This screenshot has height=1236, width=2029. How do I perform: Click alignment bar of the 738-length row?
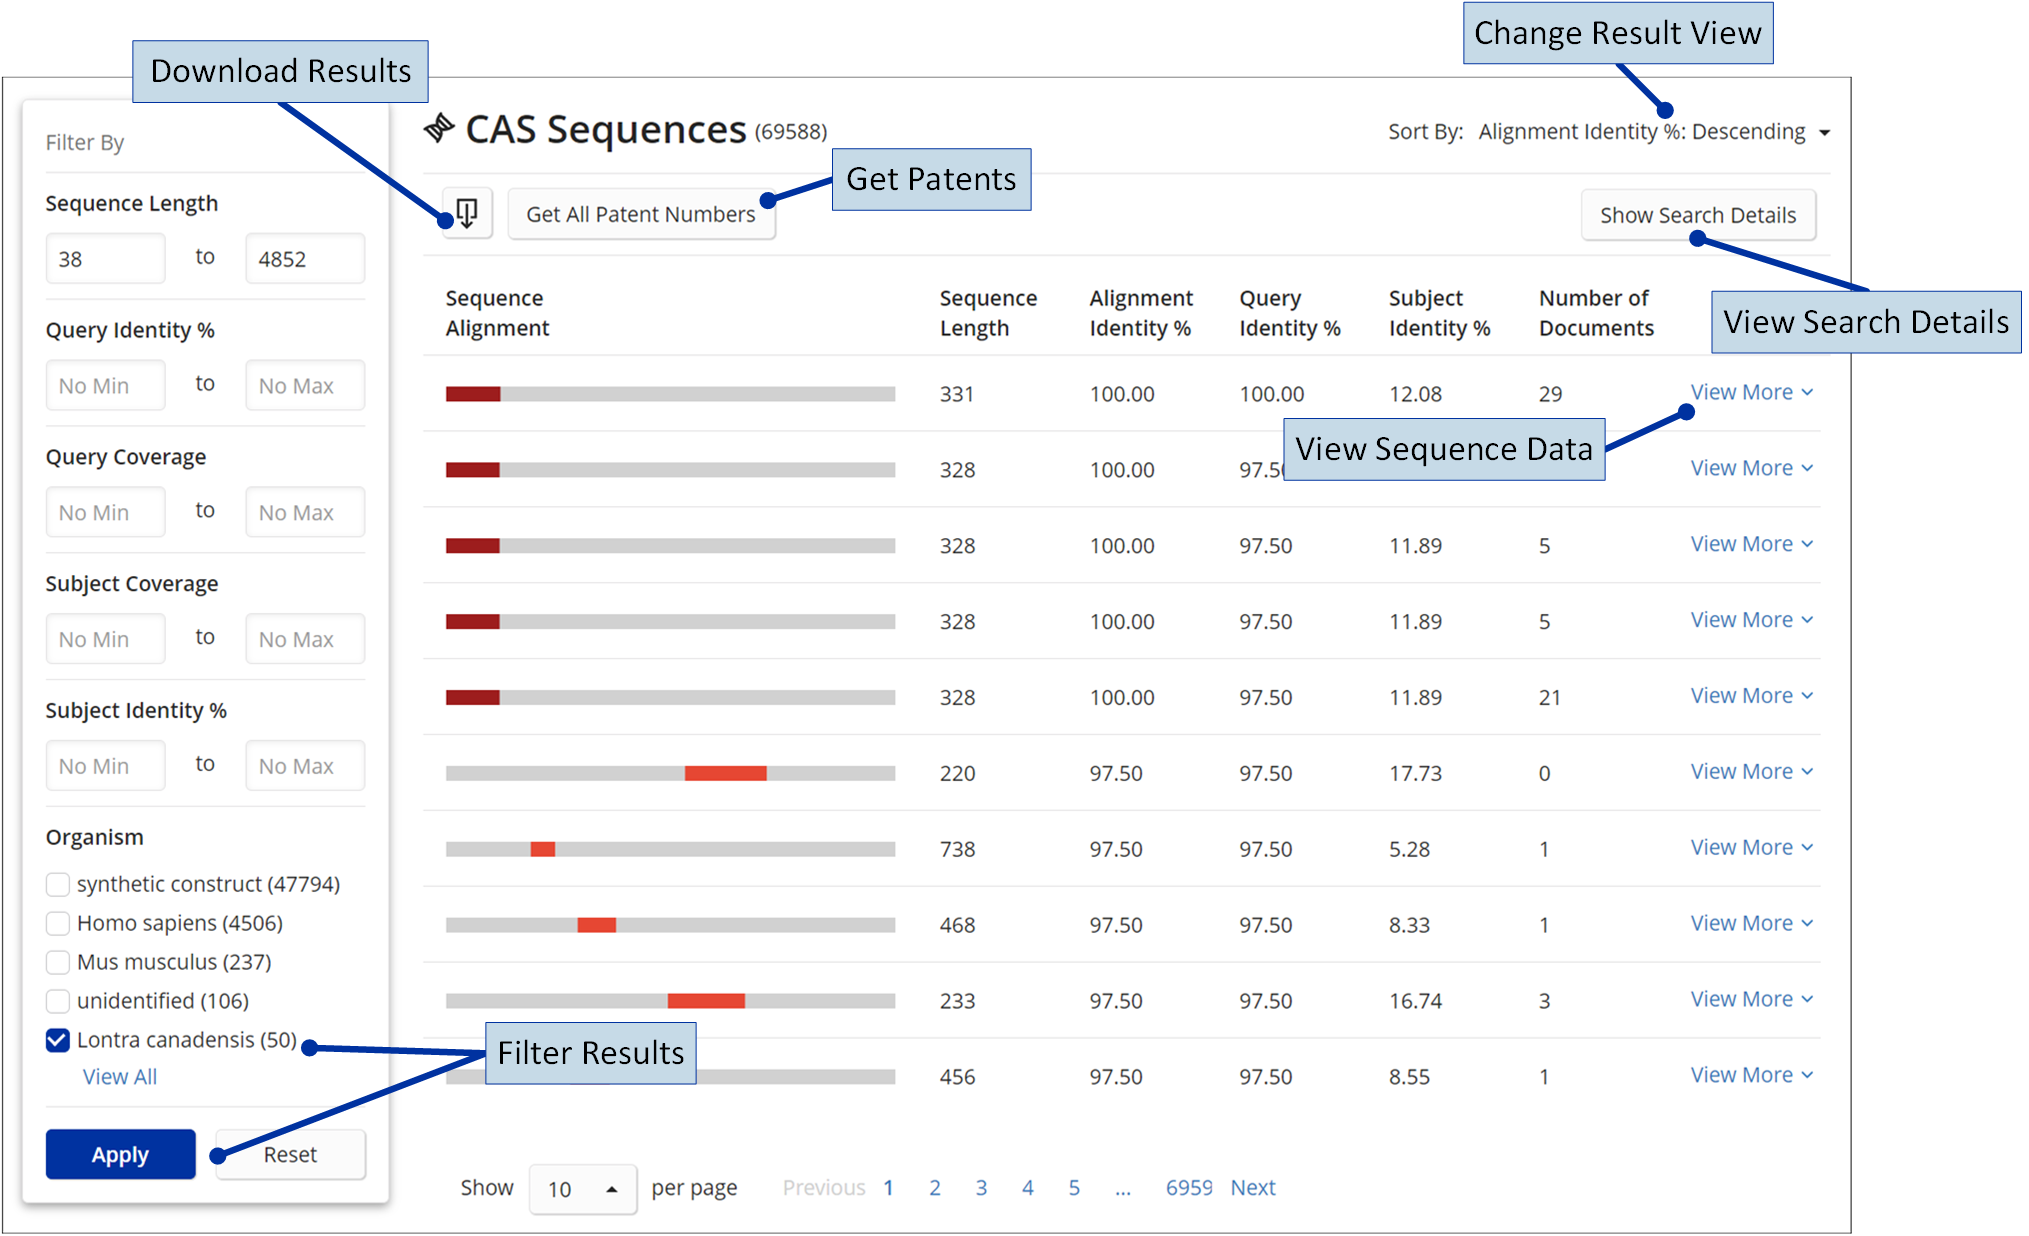coord(670,849)
